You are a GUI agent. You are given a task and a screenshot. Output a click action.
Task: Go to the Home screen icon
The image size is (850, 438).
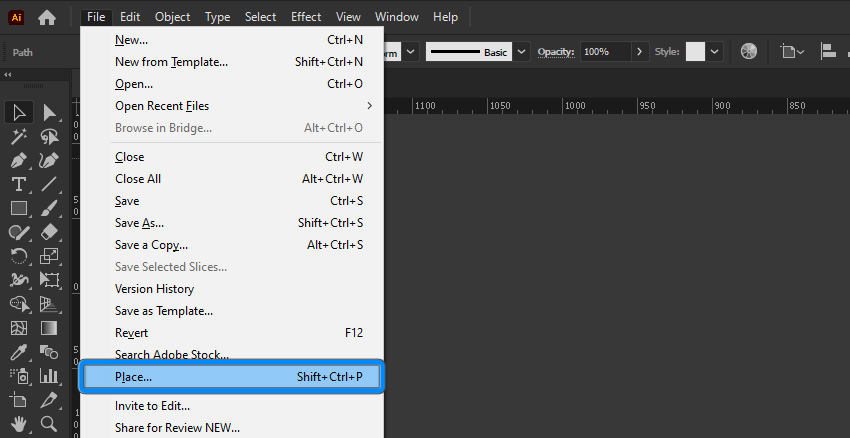coord(47,17)
